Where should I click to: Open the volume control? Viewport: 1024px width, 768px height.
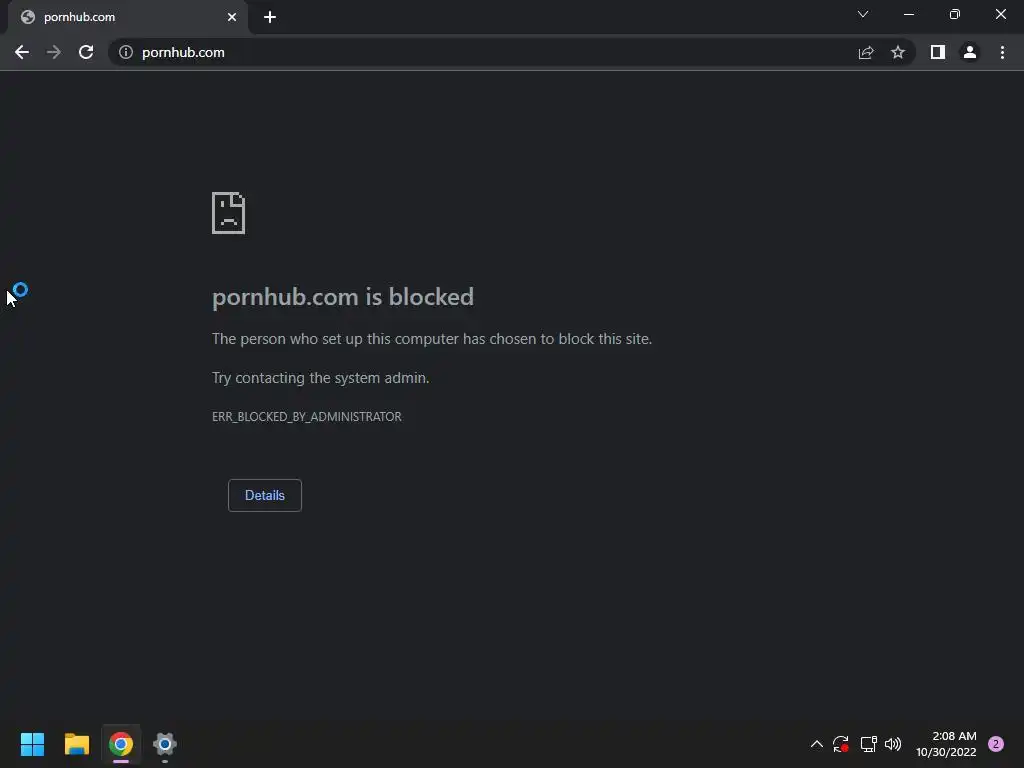(893, 744)
